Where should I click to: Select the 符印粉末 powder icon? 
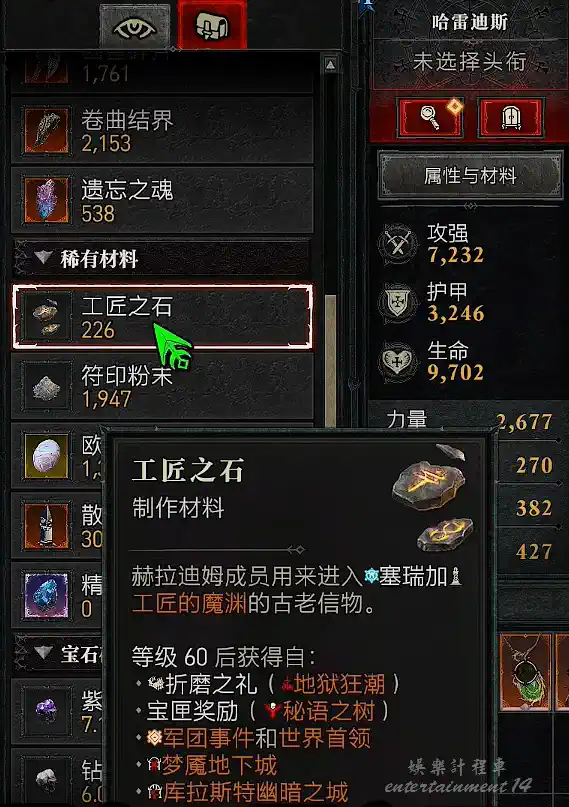[x=46, y=387]
